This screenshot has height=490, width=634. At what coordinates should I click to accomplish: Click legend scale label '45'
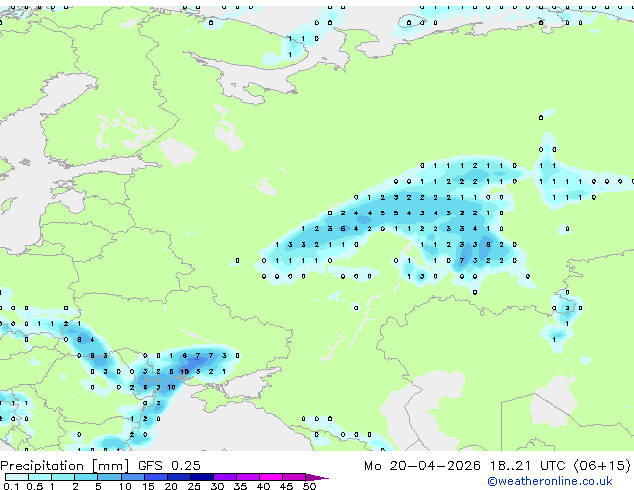point(286,486)
